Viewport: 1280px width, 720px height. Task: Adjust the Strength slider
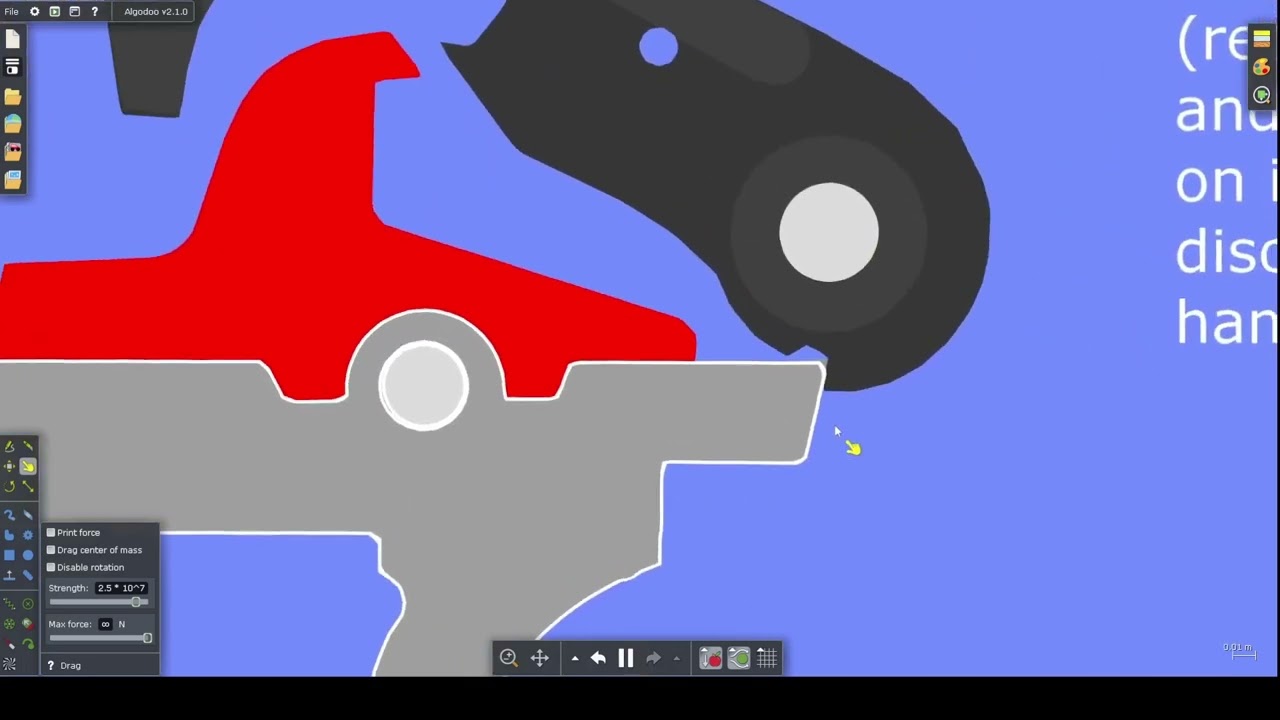coord(99,602)
